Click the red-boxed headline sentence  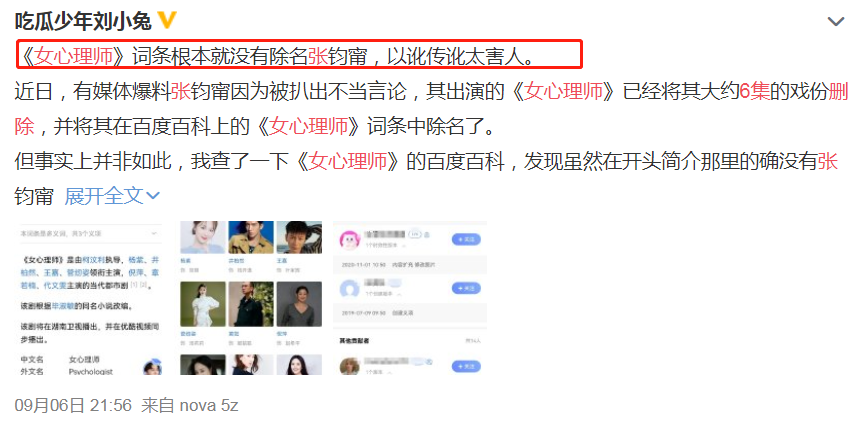pos(299,54)
